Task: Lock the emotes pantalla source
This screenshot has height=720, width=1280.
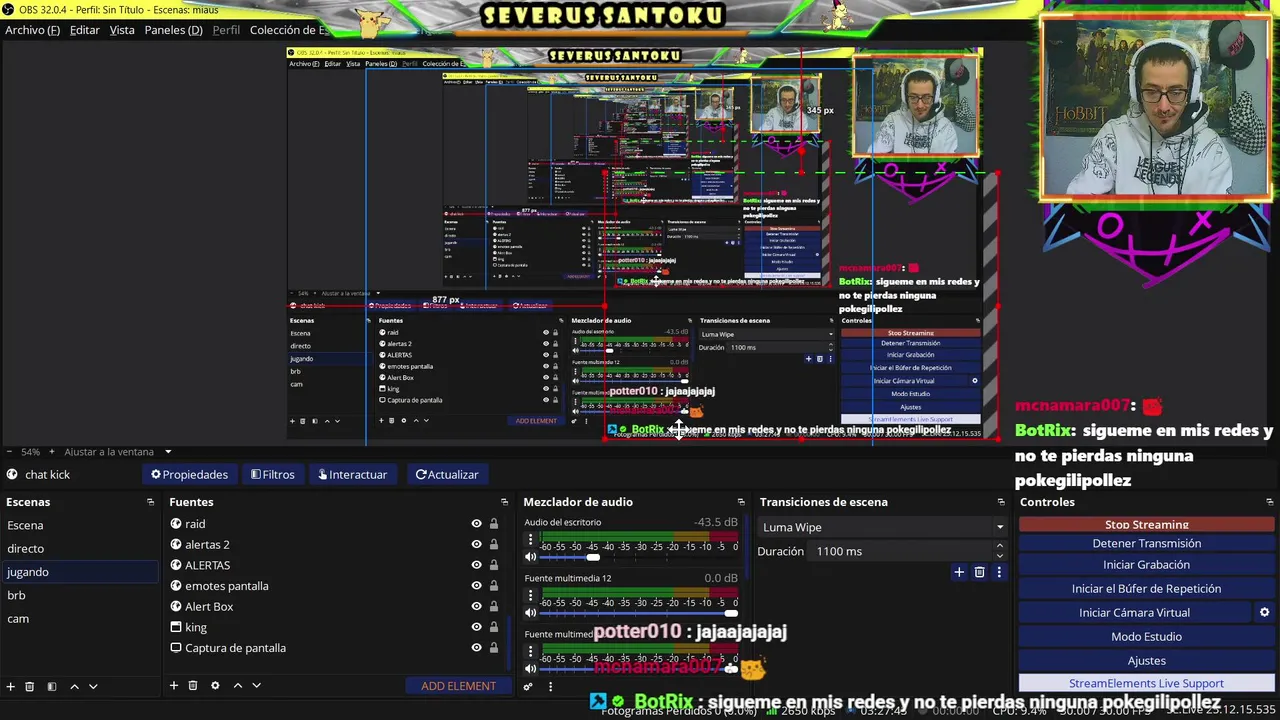Action: coord(493,586)
